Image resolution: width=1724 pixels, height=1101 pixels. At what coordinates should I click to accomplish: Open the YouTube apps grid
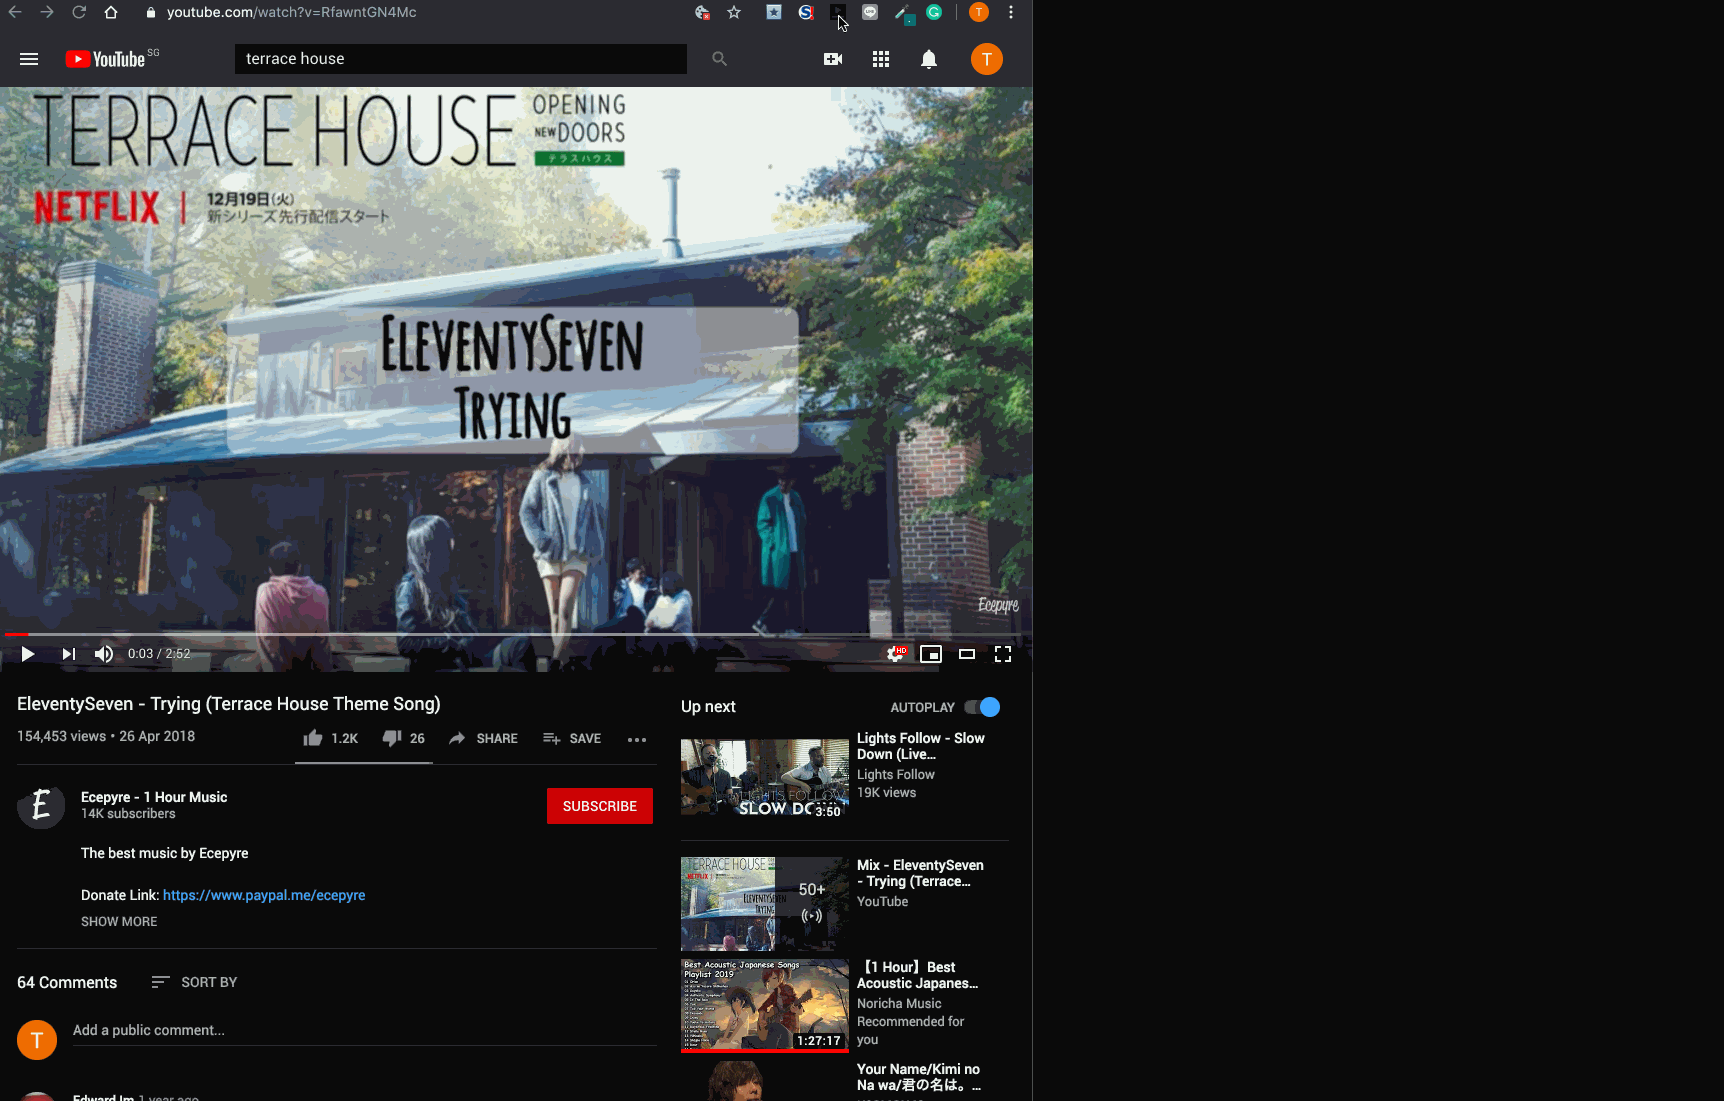tap(881, 59)
